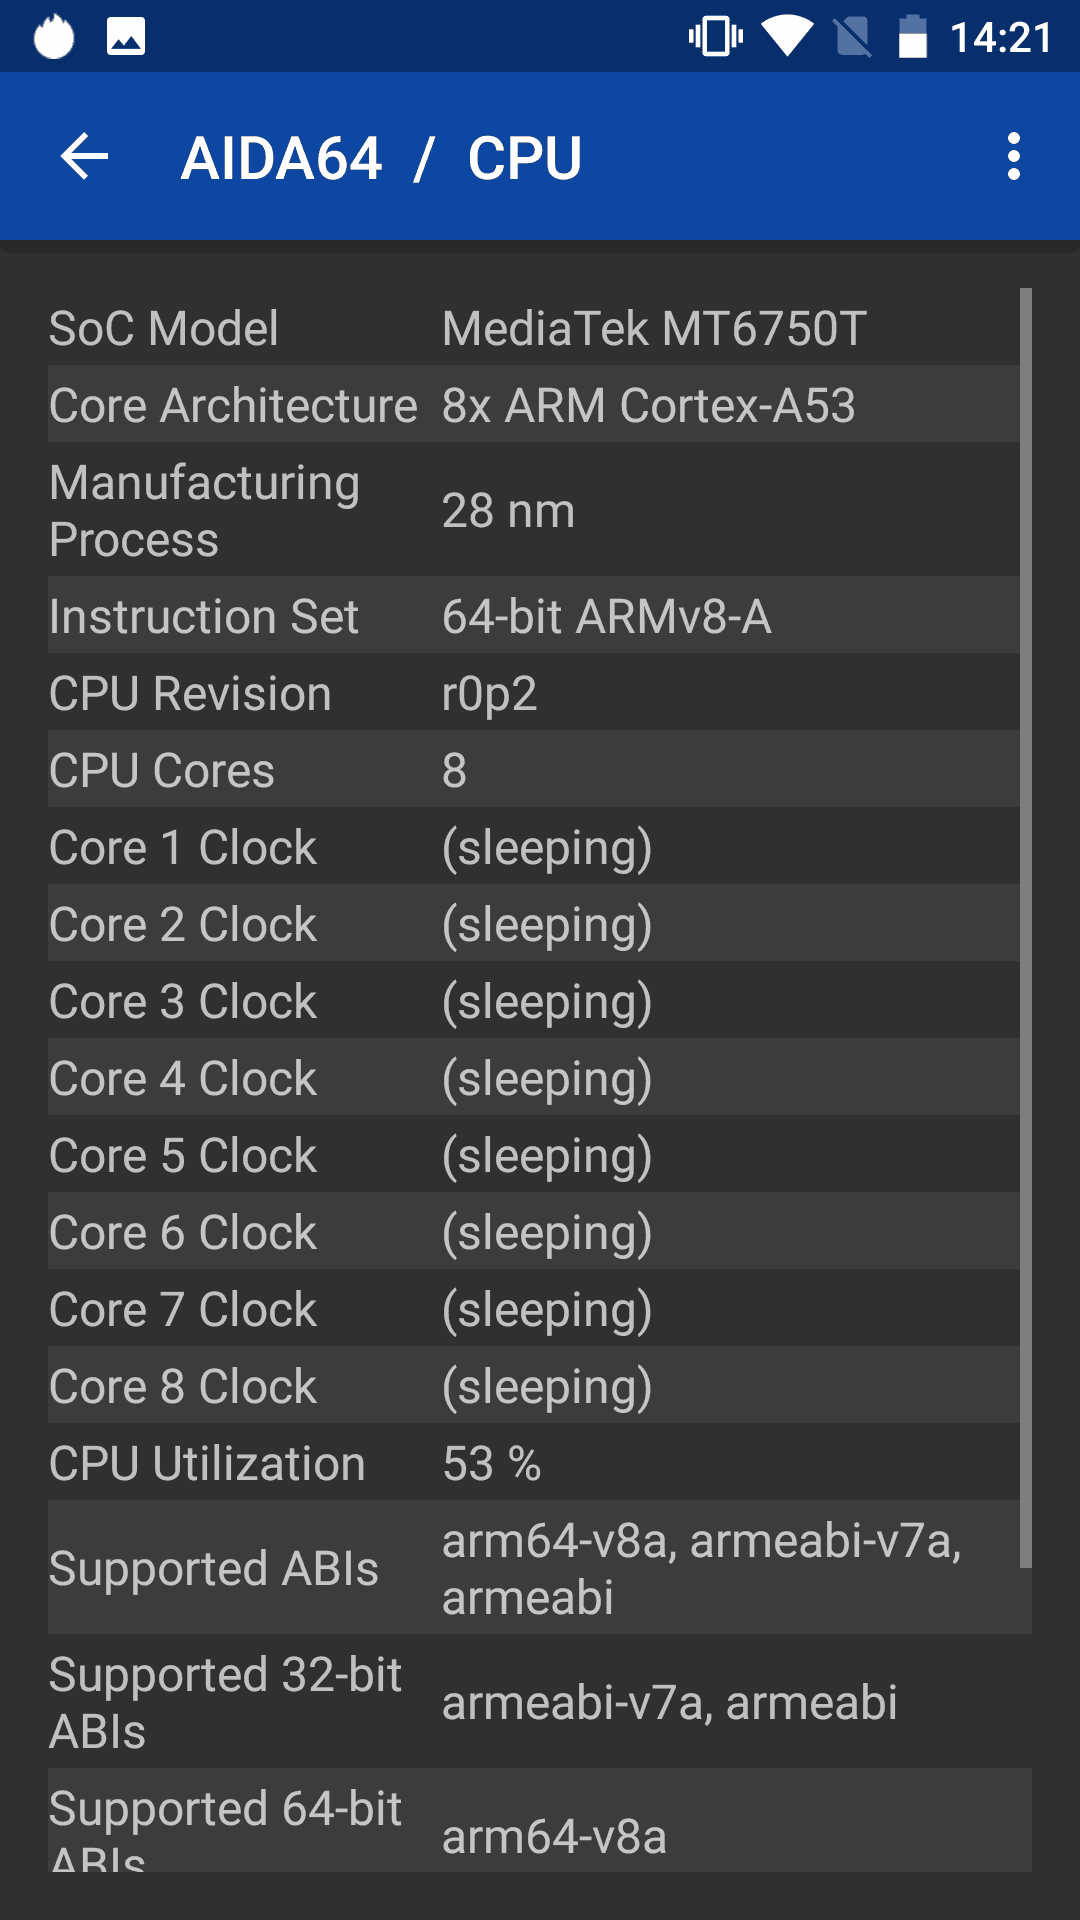
Task: Tap the back arrow in header
Action: (84, 157)
